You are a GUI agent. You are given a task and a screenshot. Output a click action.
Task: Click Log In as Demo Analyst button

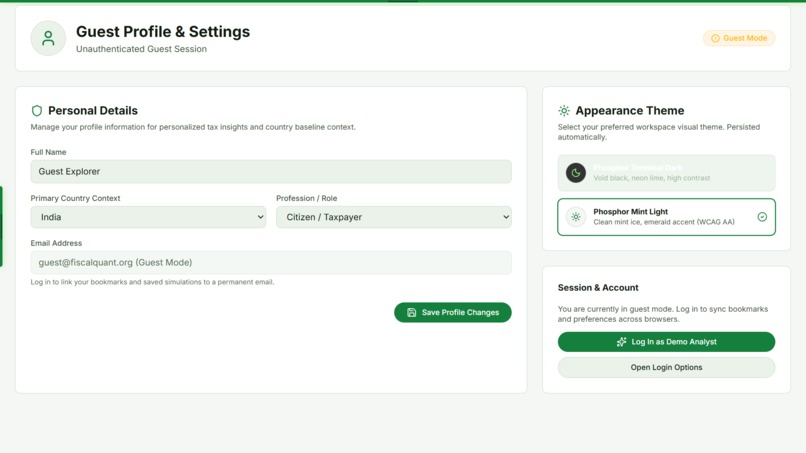666,342
